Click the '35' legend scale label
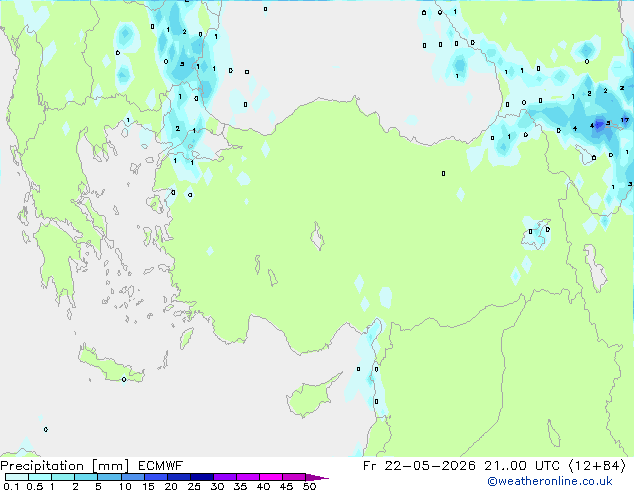Screen dimensions: 634x490 (240, 486)
